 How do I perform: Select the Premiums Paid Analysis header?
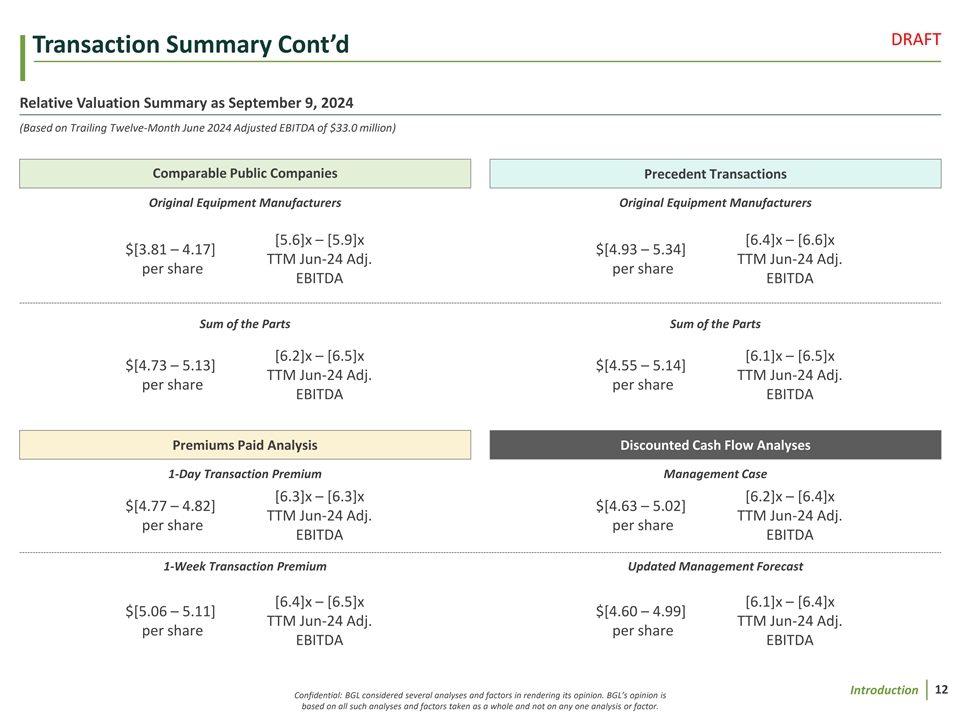point(245,445)
